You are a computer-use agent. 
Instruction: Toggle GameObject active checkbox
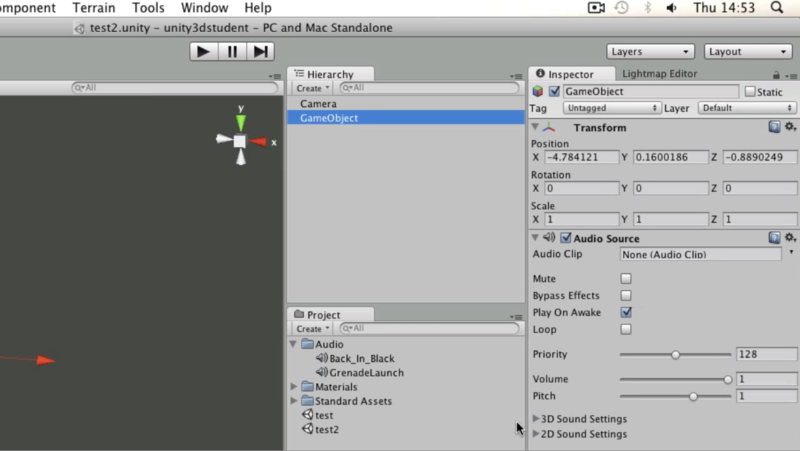click(x=554, y=91)
